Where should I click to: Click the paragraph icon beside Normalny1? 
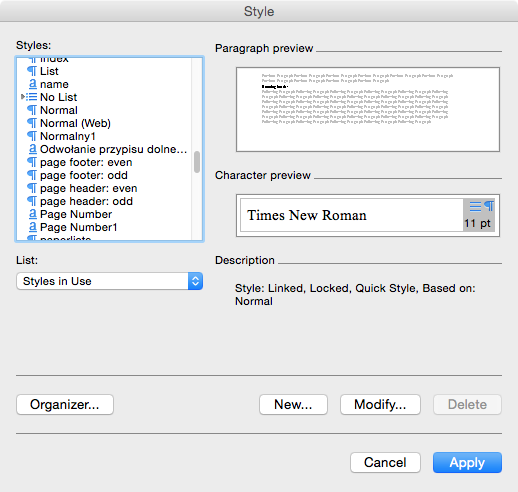click(x=32, y=136)
